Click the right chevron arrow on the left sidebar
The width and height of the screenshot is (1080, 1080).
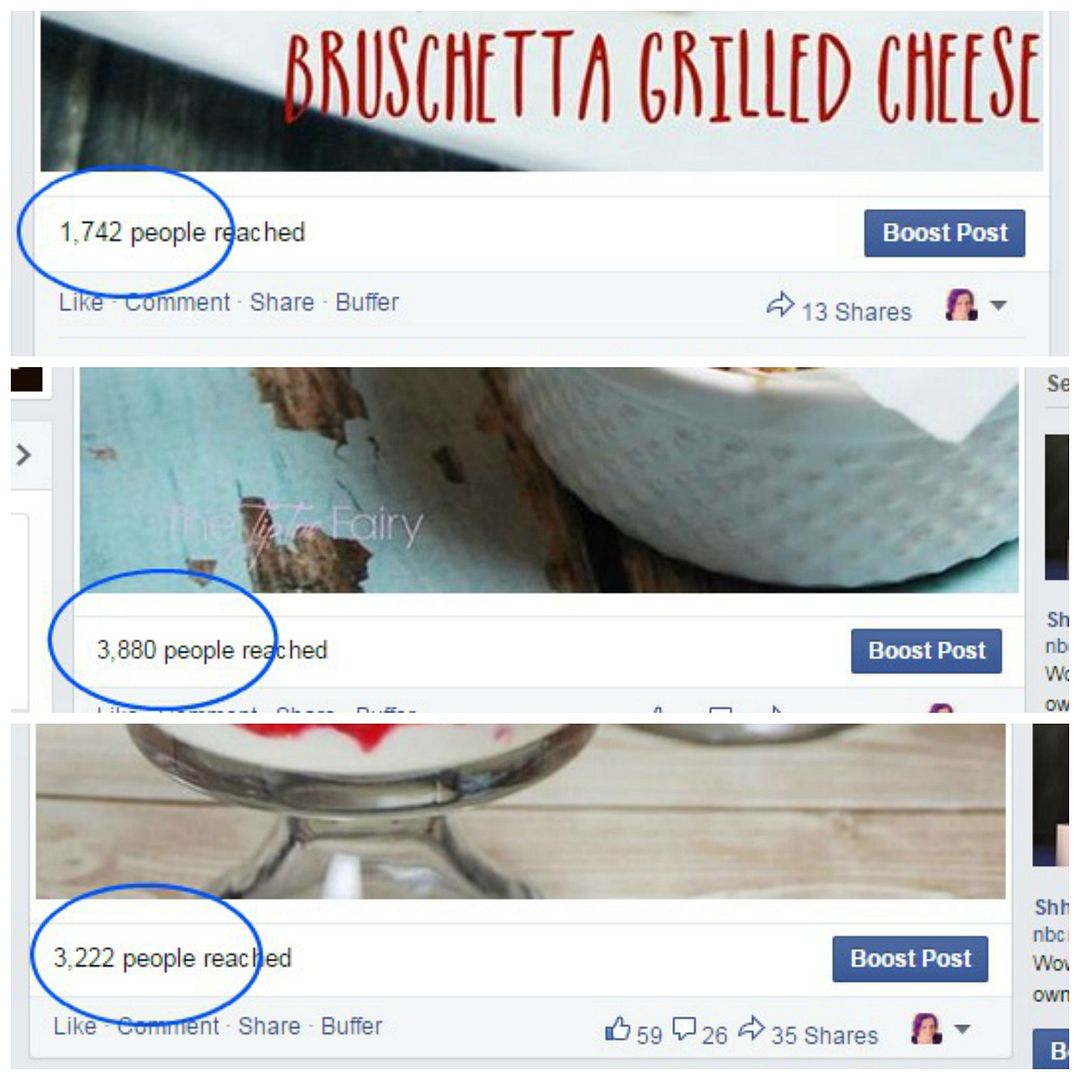point(23,455)
